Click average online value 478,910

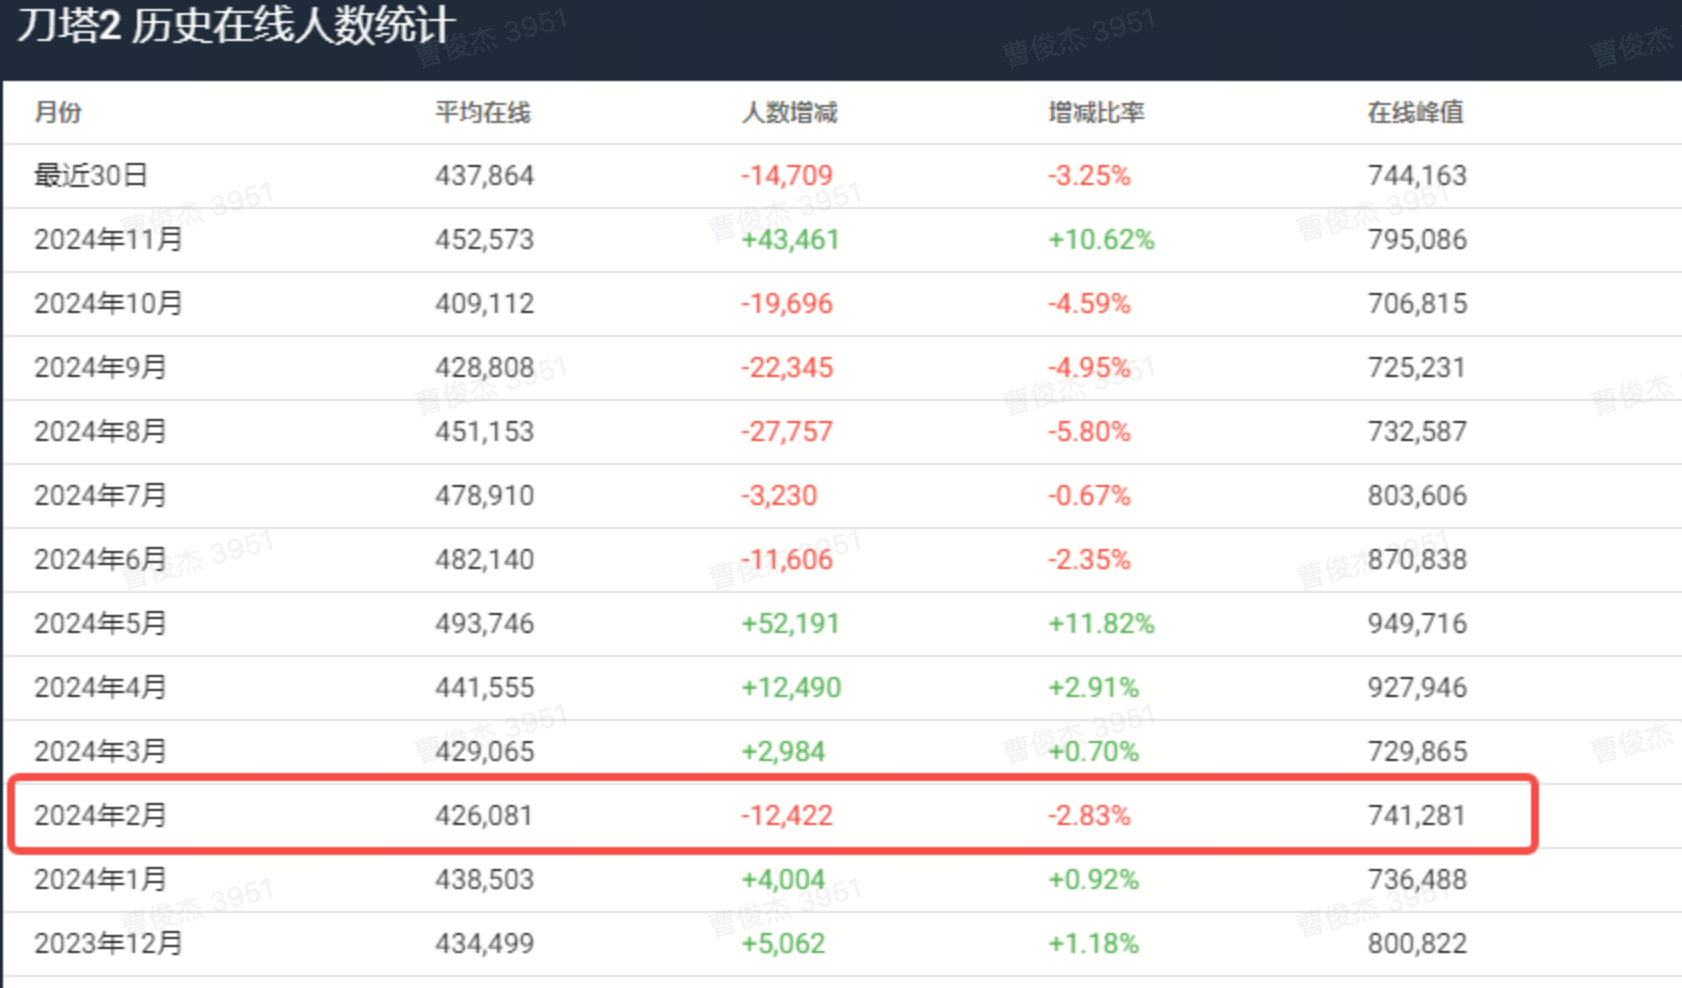point(485,496)
